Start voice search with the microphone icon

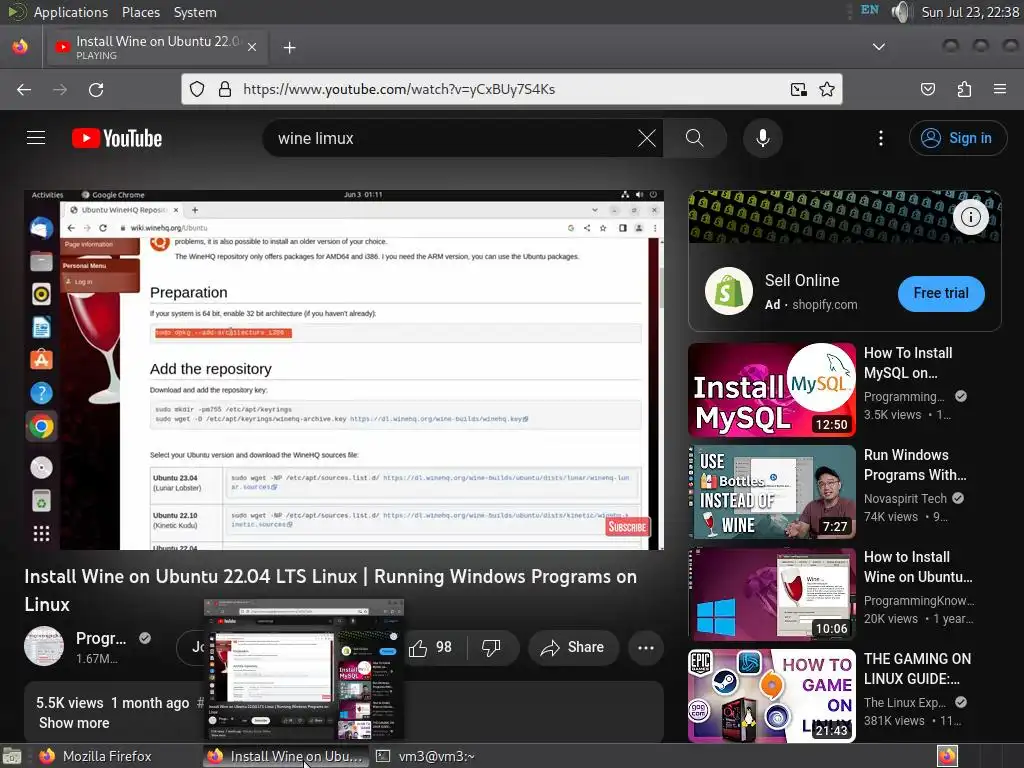(763, 138)
